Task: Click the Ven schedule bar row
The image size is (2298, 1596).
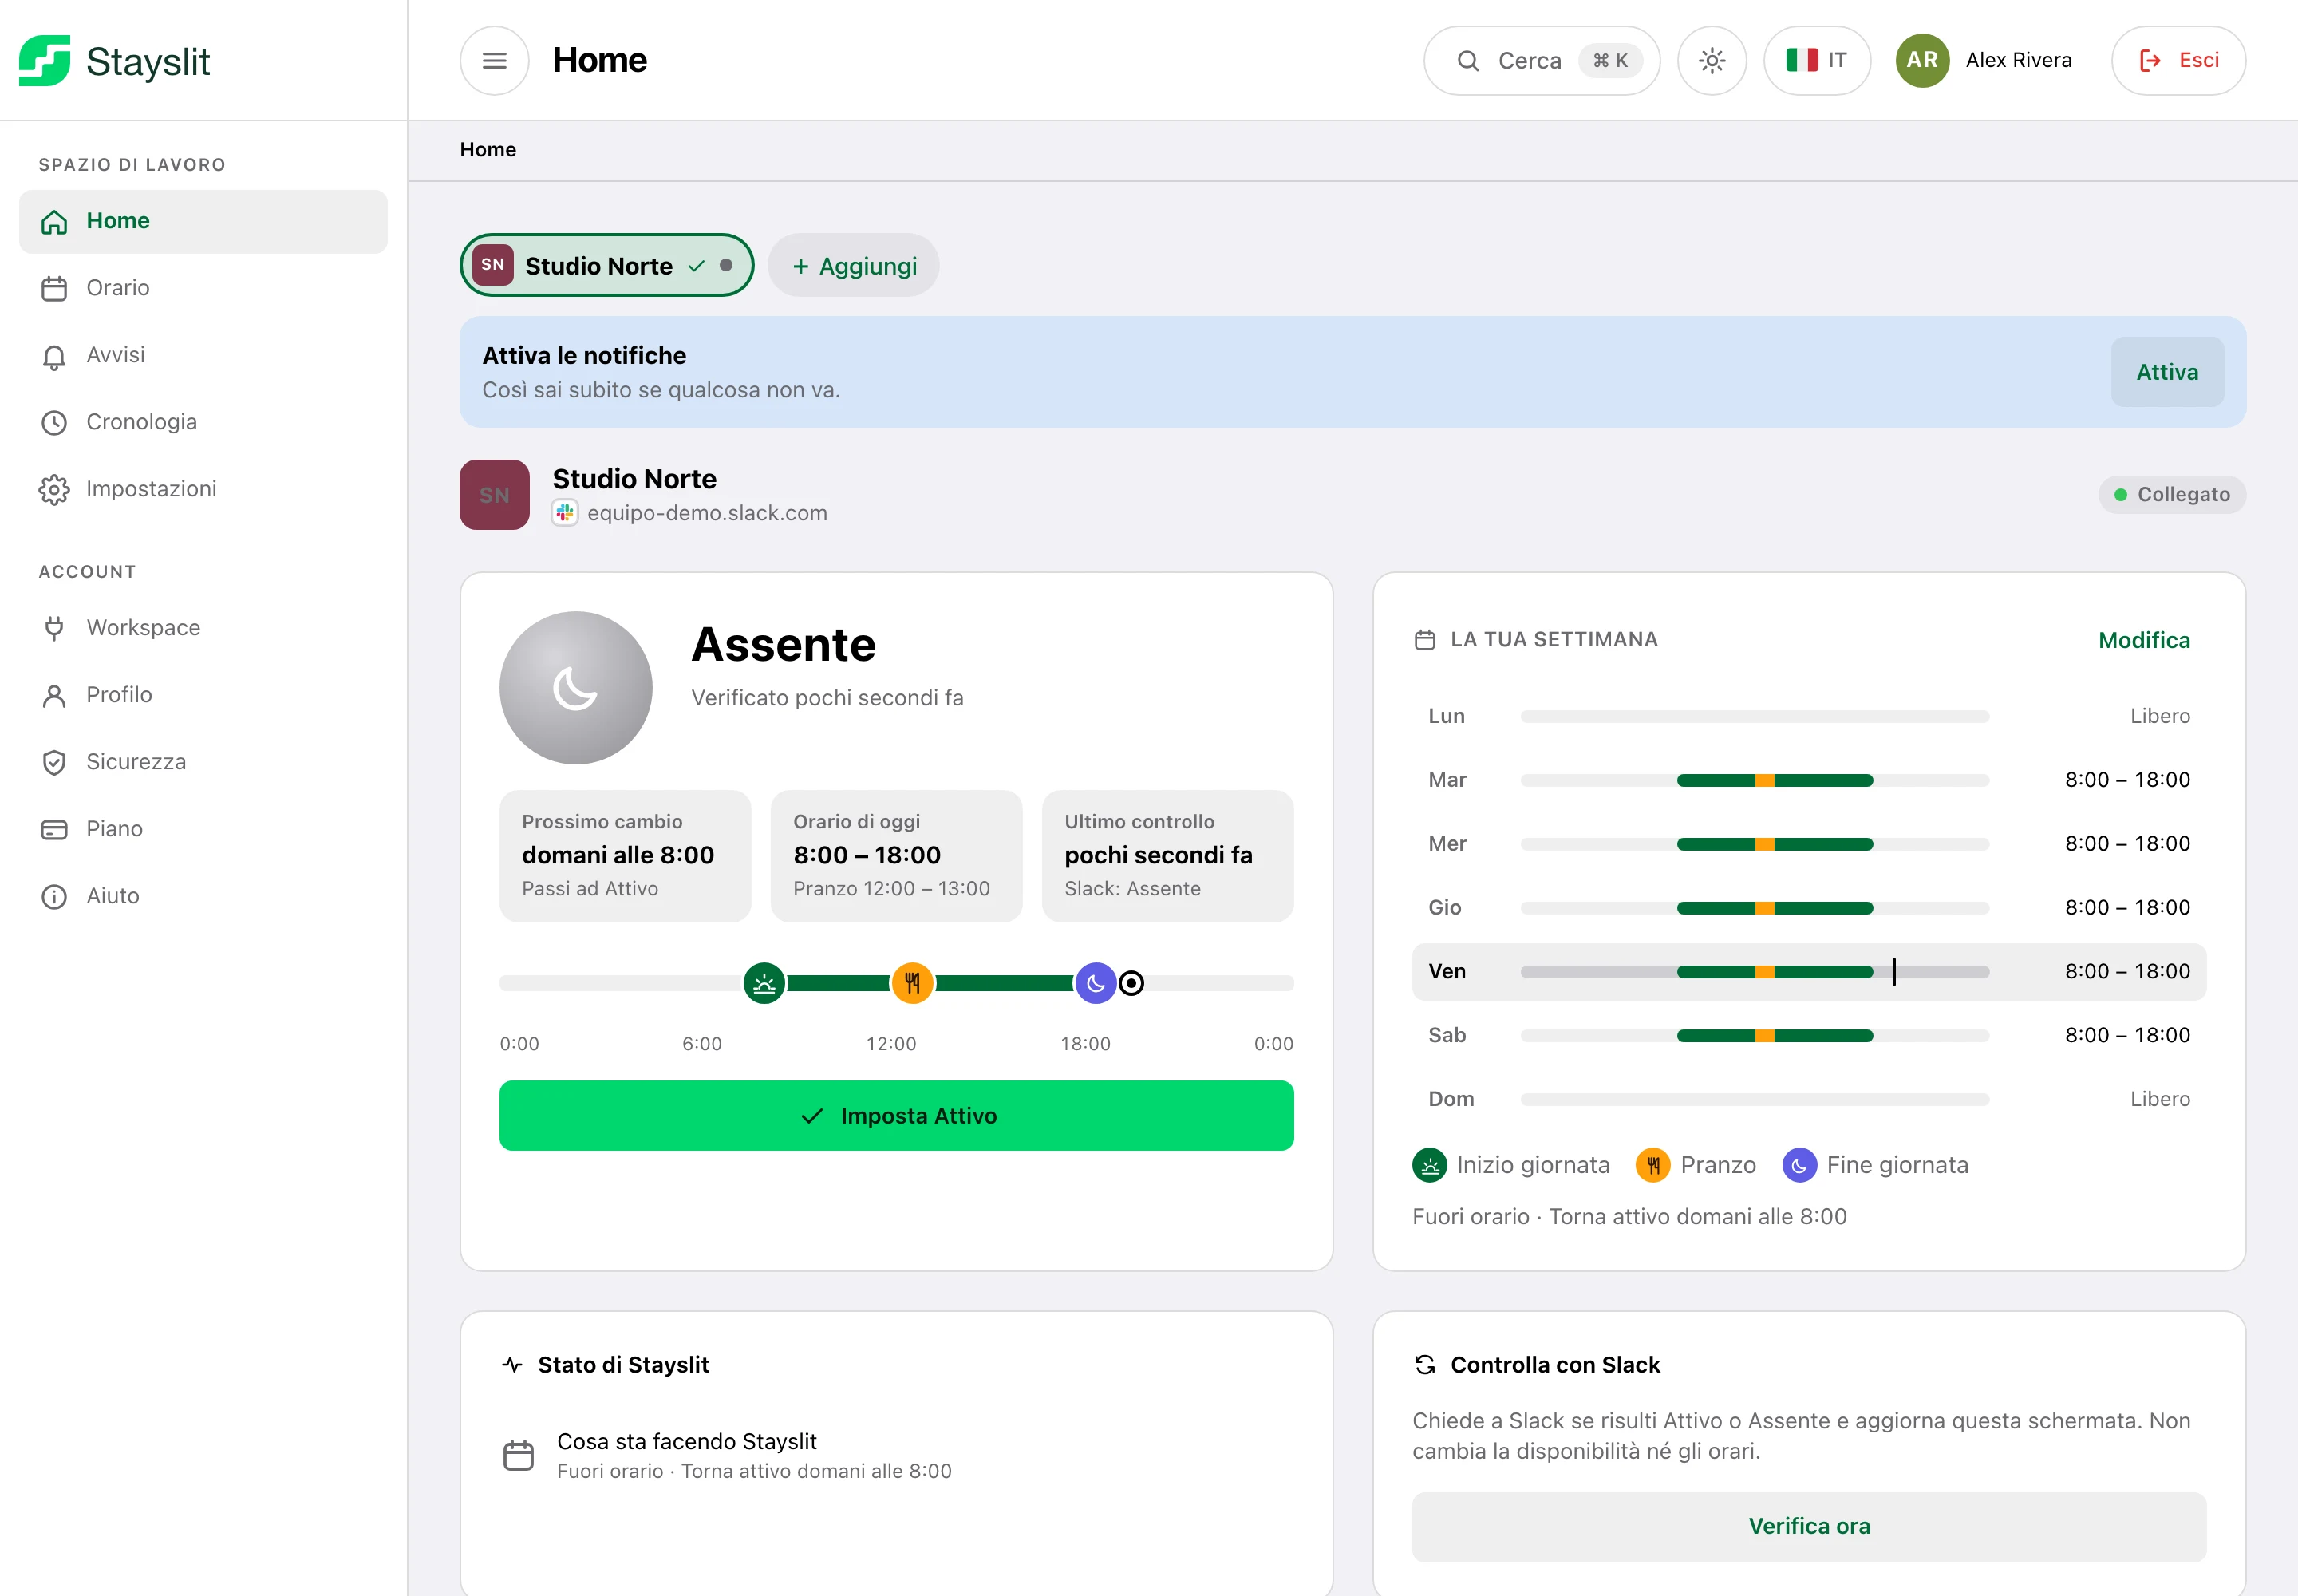Action: coord(1809,972)
